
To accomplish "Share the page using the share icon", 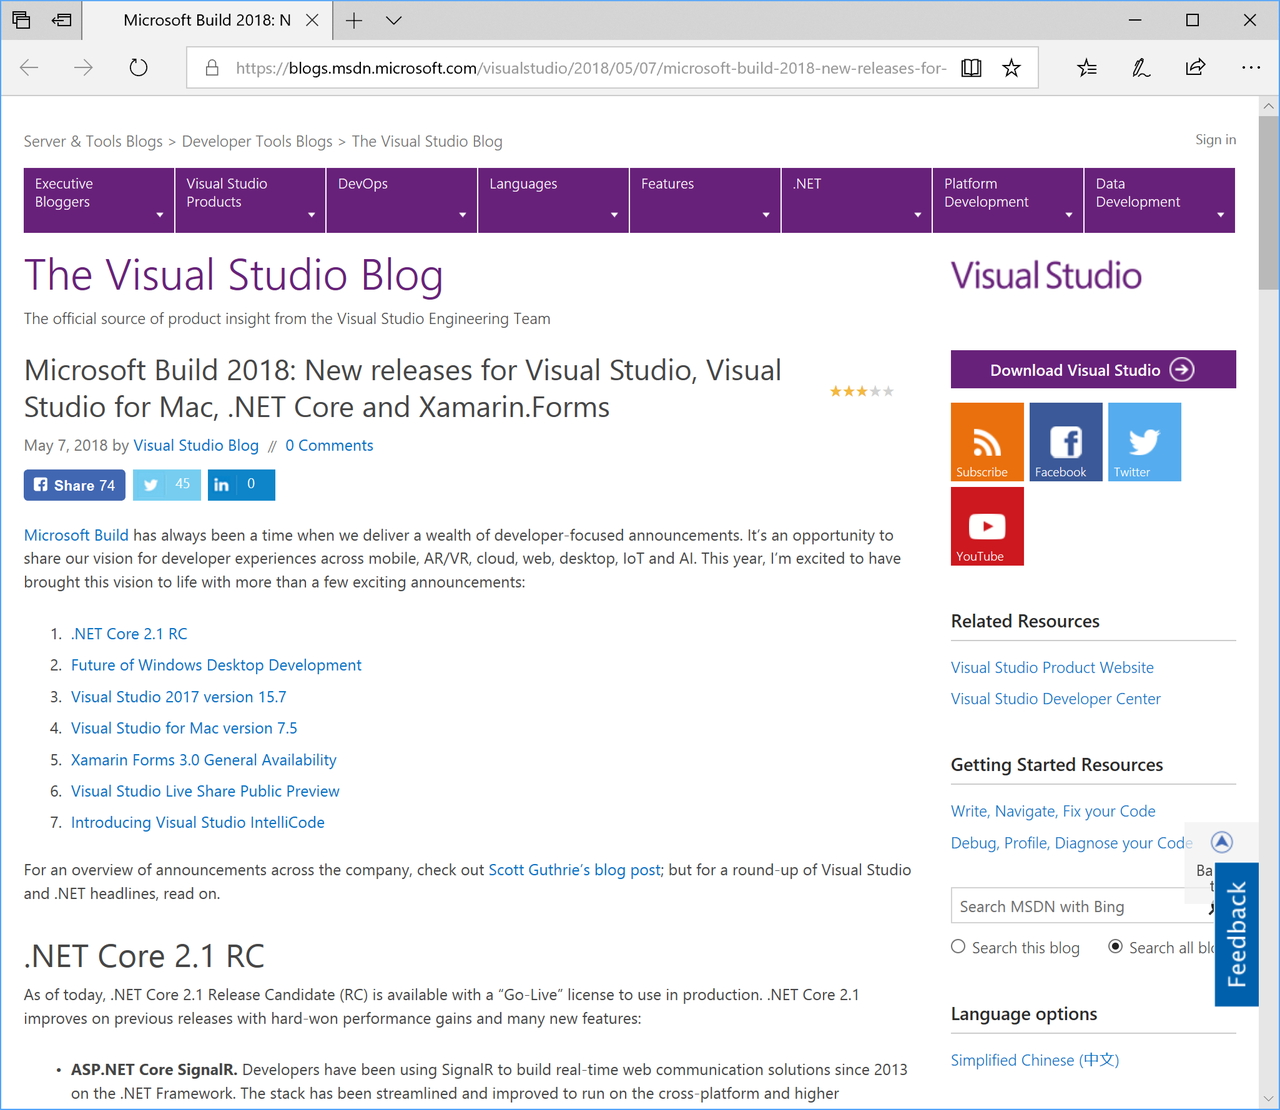I will point(1194,67).
